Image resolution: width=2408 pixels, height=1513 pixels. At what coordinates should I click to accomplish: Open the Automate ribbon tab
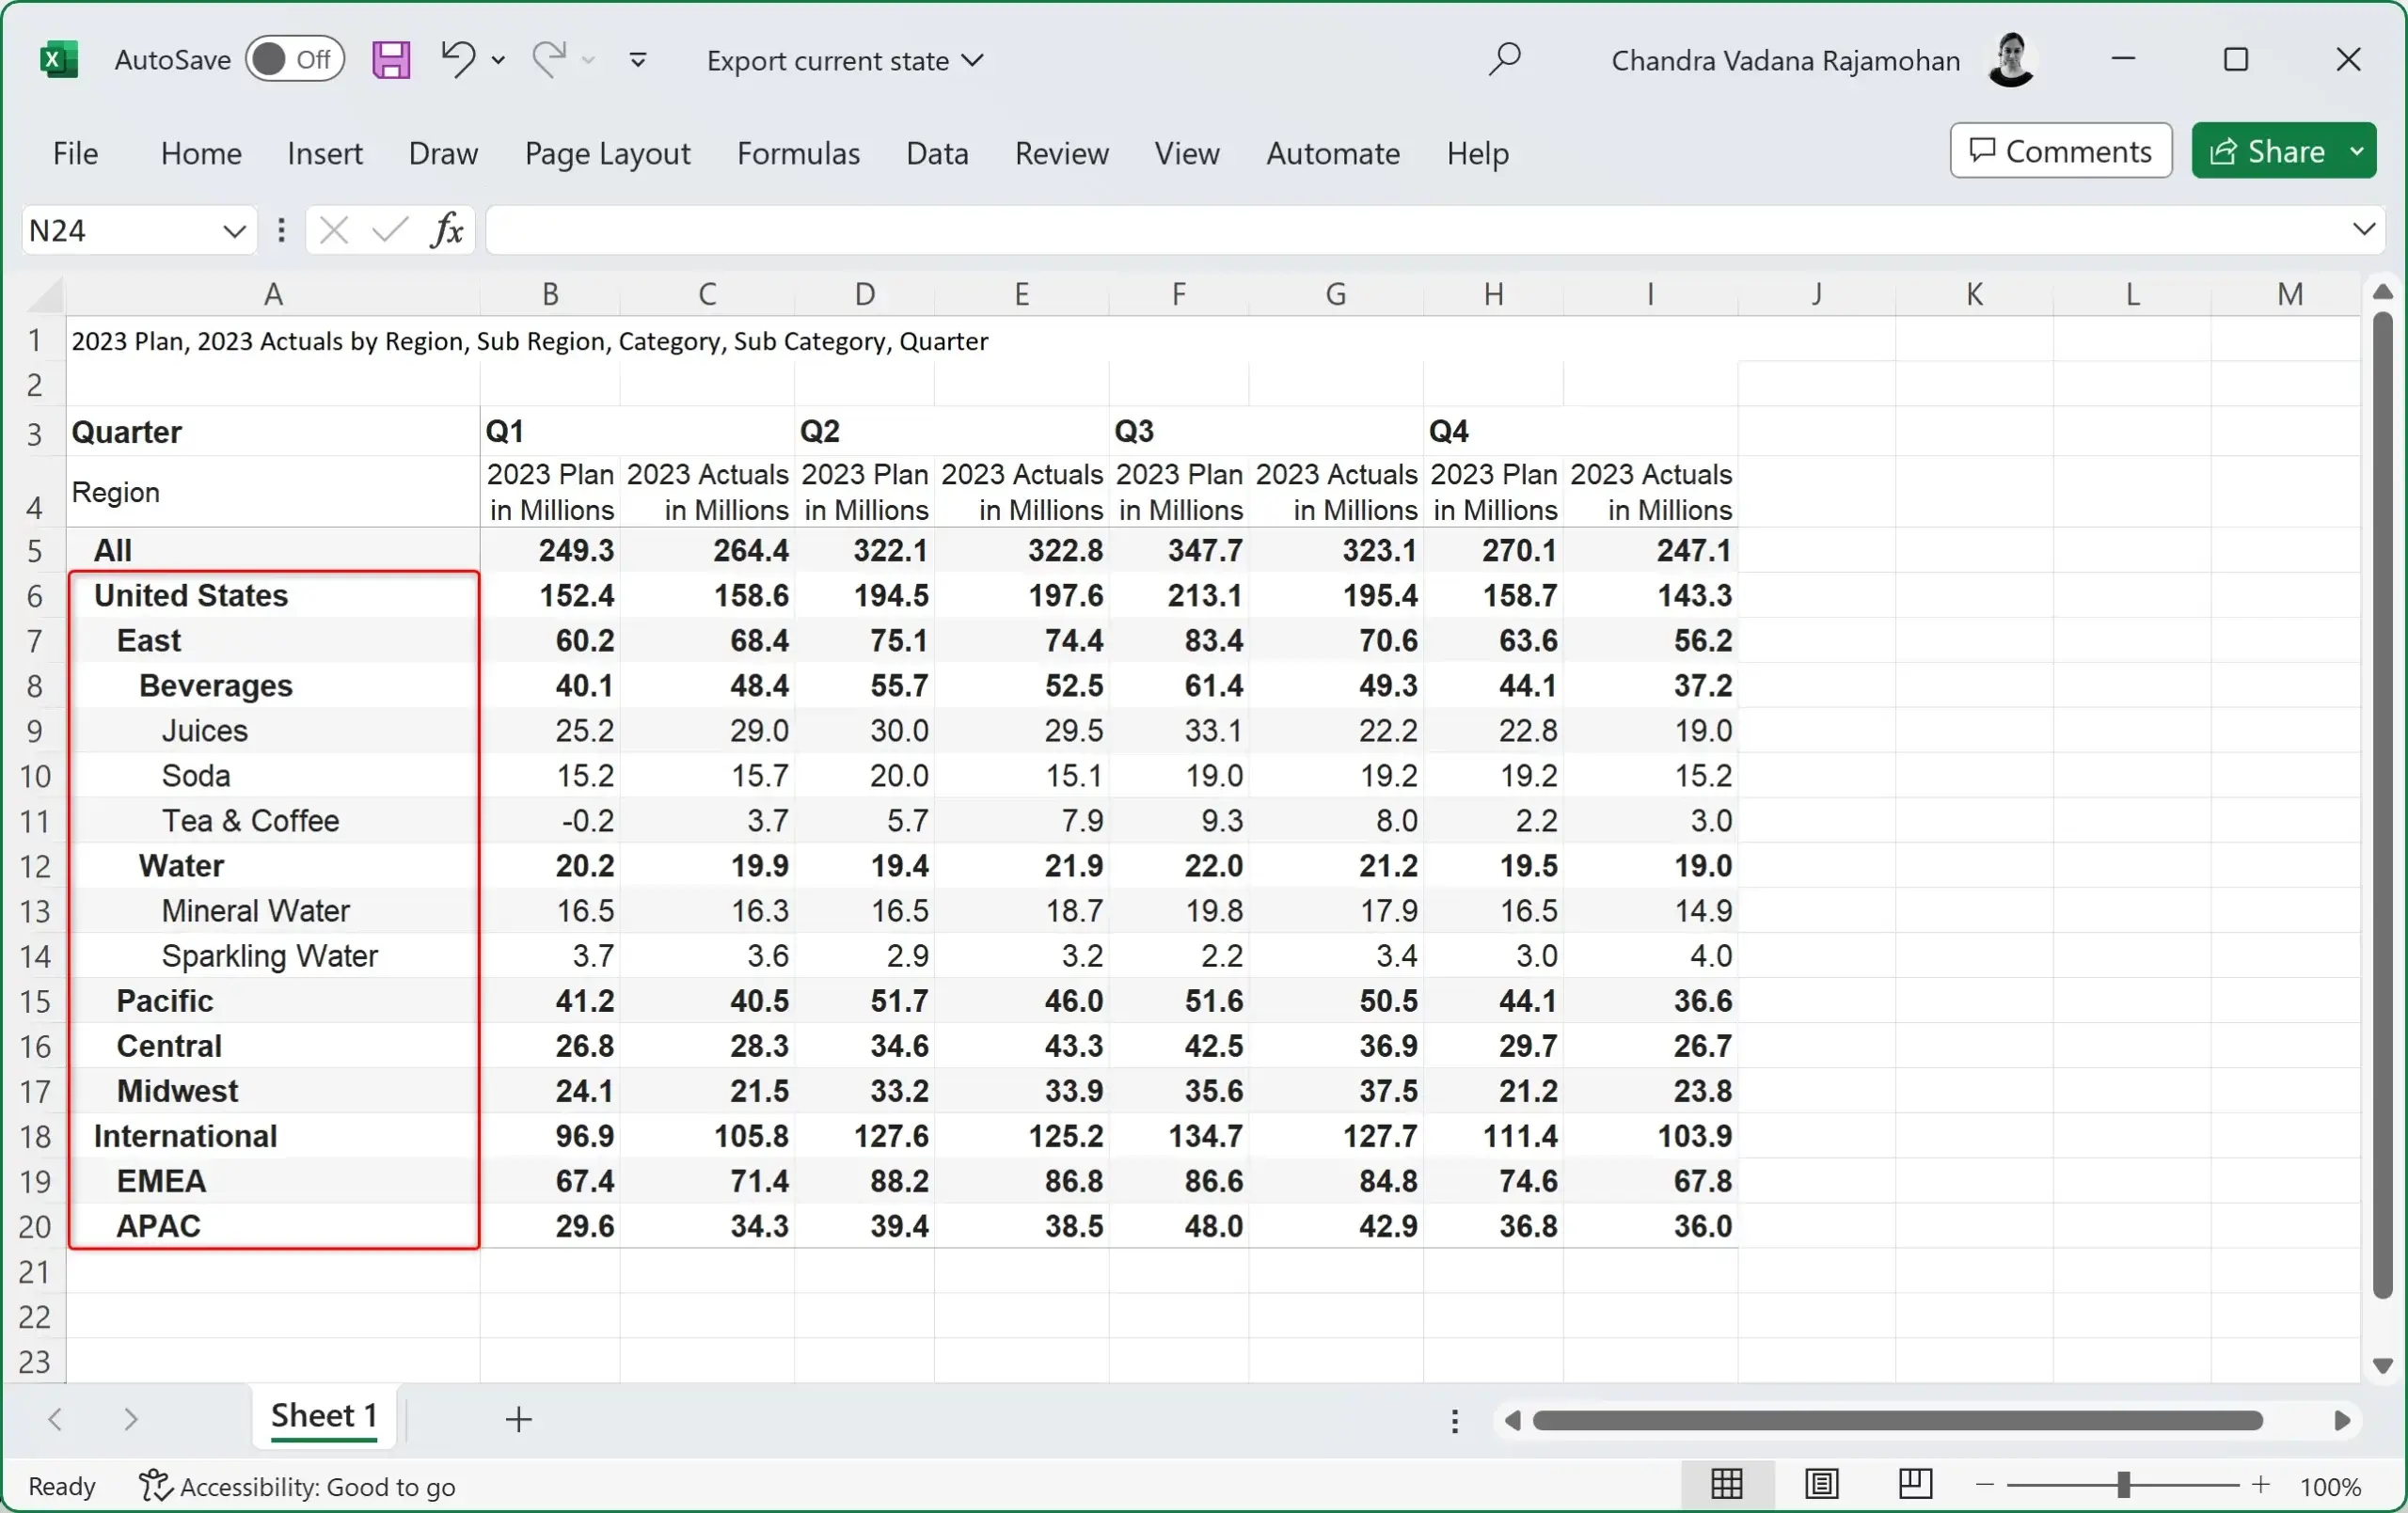tap(1333, 153)
